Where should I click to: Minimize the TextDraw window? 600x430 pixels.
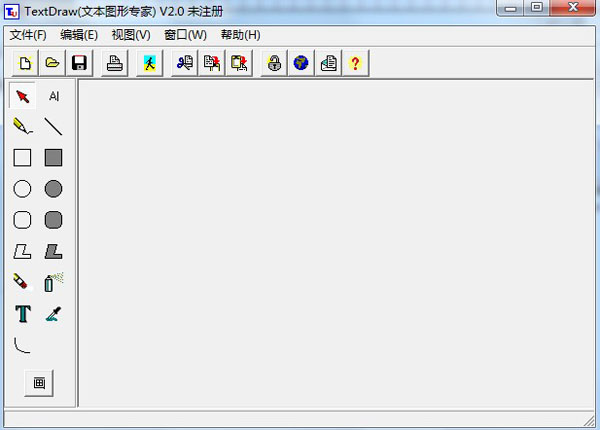point(511,8)
